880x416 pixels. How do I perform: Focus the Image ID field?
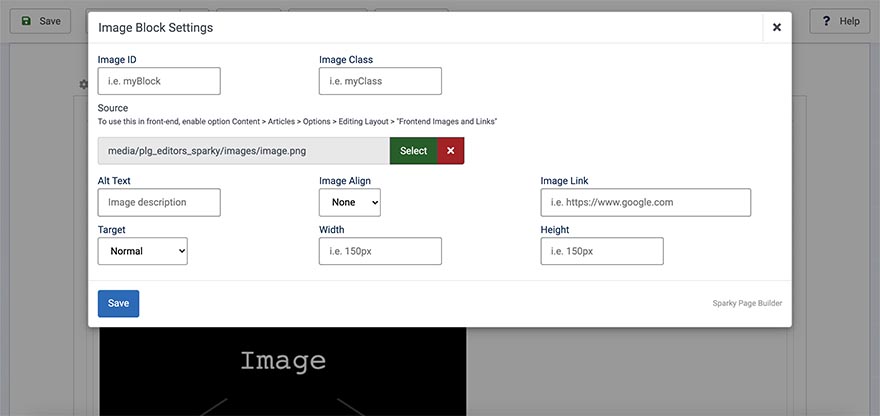[159, 81]
